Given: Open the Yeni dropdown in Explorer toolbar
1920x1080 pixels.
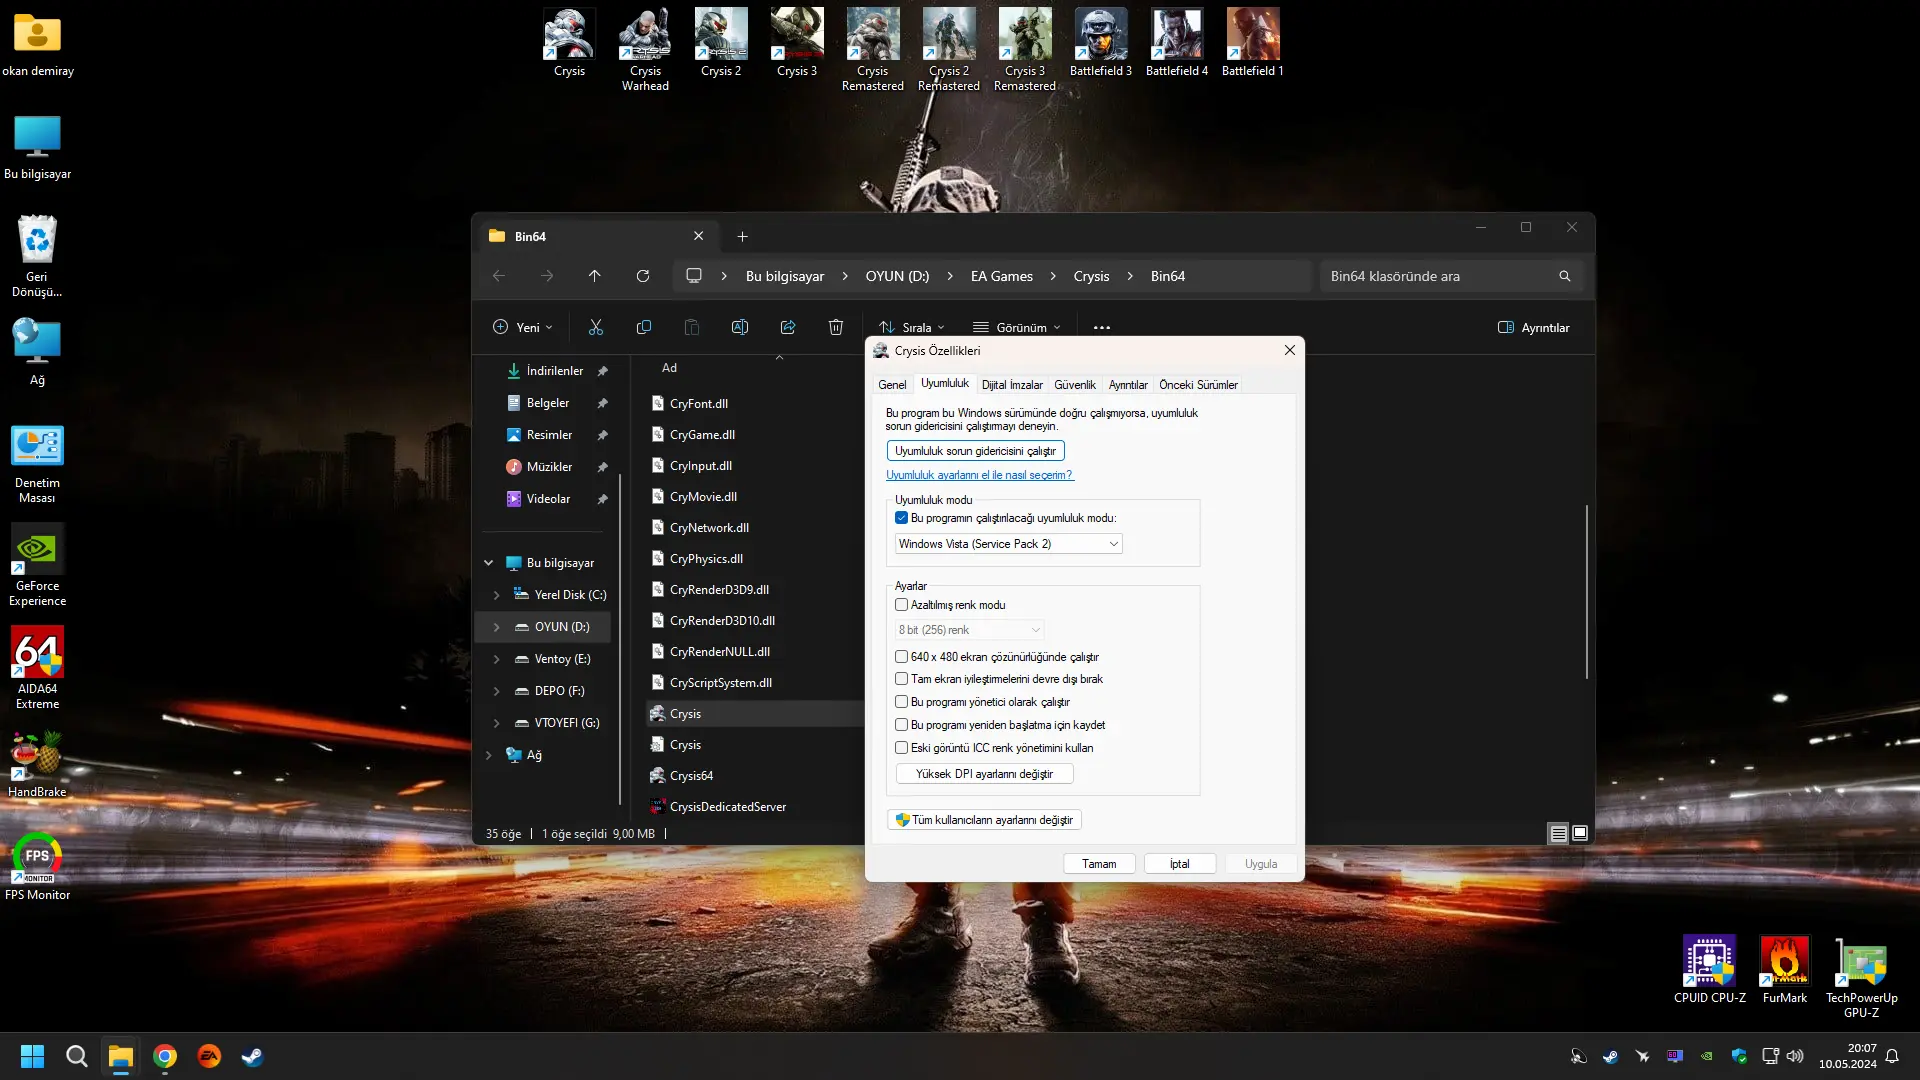Looking at the screenshot, I should [522, 327].
